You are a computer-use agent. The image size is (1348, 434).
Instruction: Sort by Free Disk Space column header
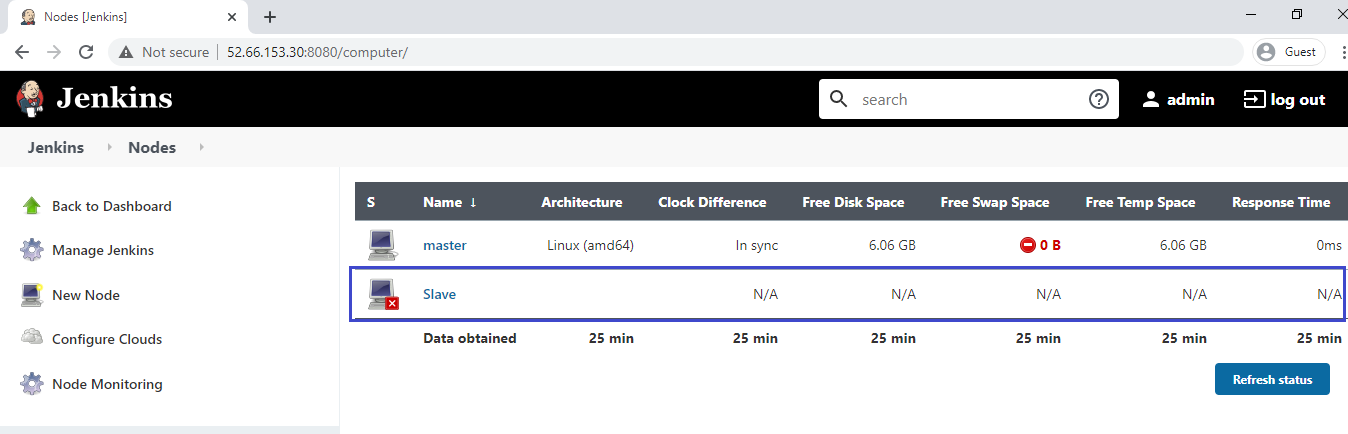pyautogui.click(x=853, y=202)
